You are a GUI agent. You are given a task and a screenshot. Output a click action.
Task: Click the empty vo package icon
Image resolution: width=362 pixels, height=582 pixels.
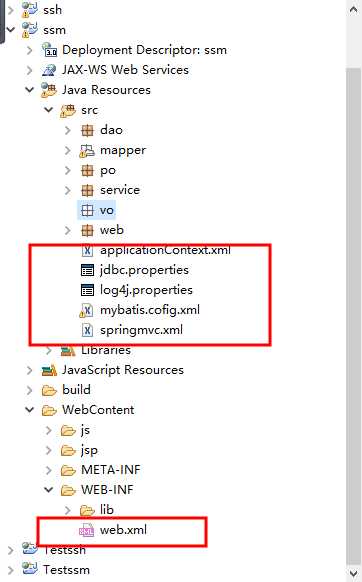tap(87, 210)
